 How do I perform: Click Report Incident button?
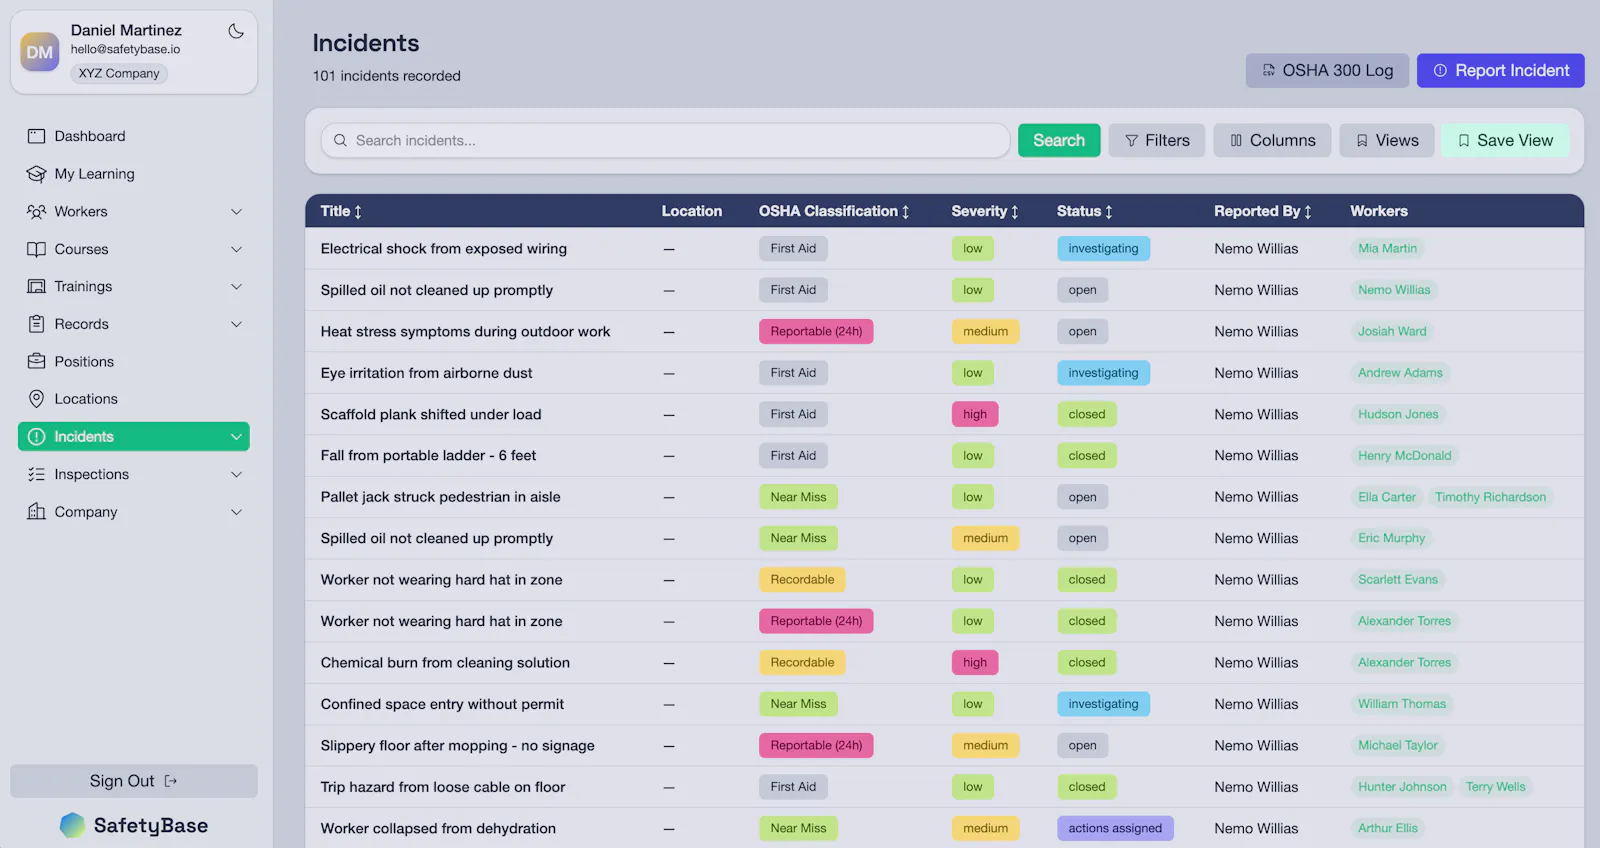pyautogui.click(x=1501, y=70)
